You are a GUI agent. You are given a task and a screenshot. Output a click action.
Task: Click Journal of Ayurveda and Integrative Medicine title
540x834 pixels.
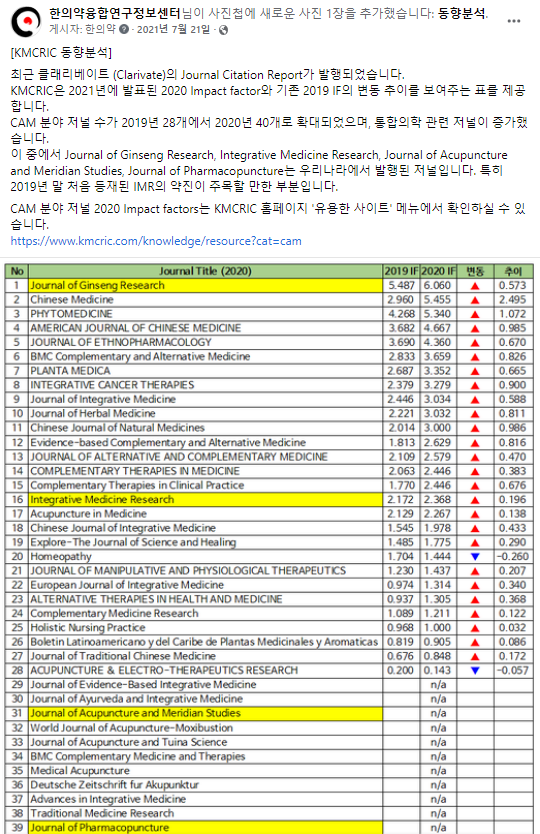click(x=137, y=699)
